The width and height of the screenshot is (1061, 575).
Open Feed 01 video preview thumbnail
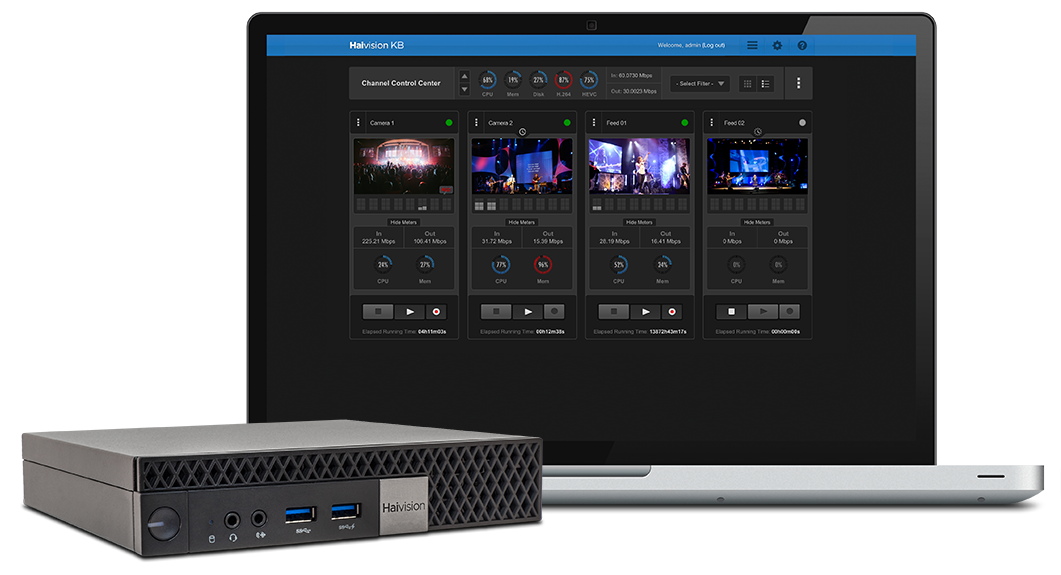[x=639, y=166]
